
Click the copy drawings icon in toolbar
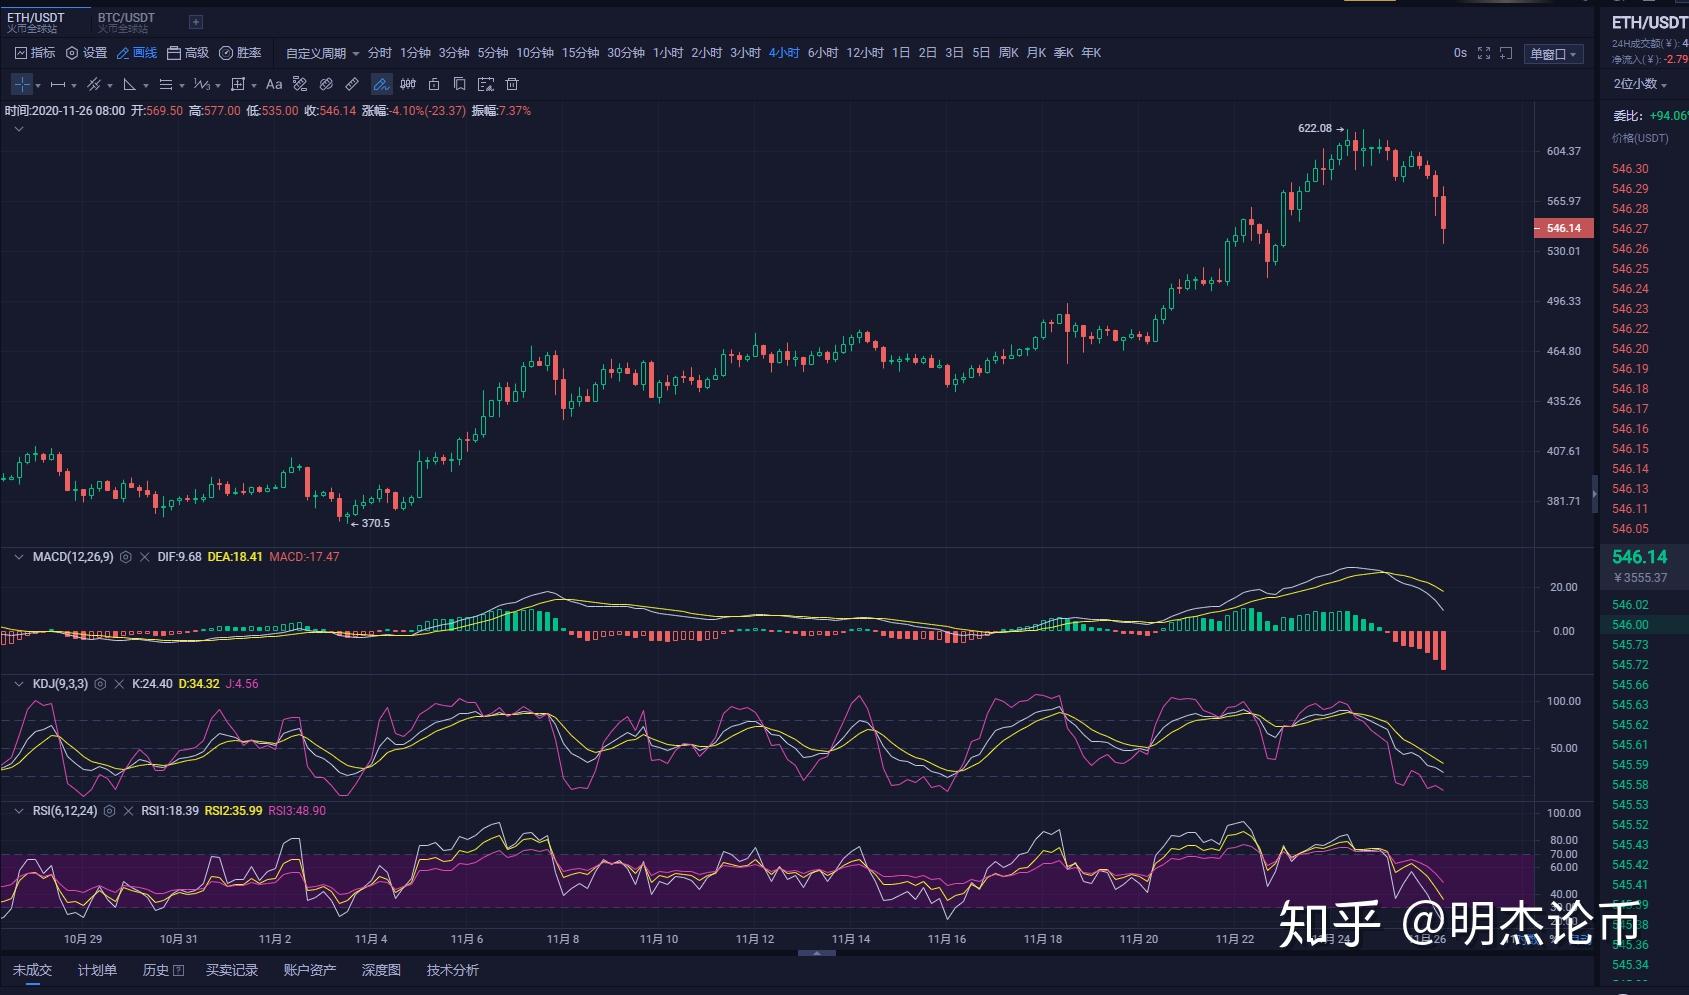[x=460, y=85]
